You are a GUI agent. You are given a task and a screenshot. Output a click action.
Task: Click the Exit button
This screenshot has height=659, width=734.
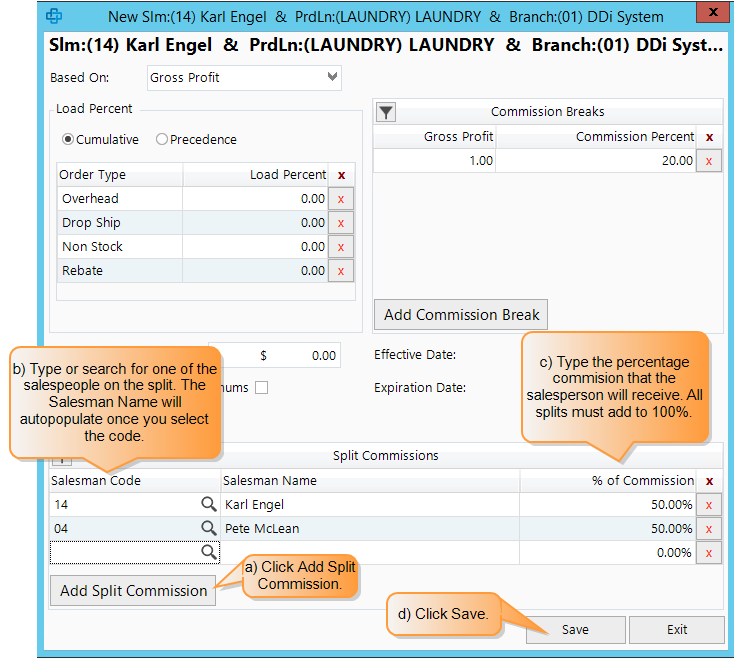click(677, 630)
